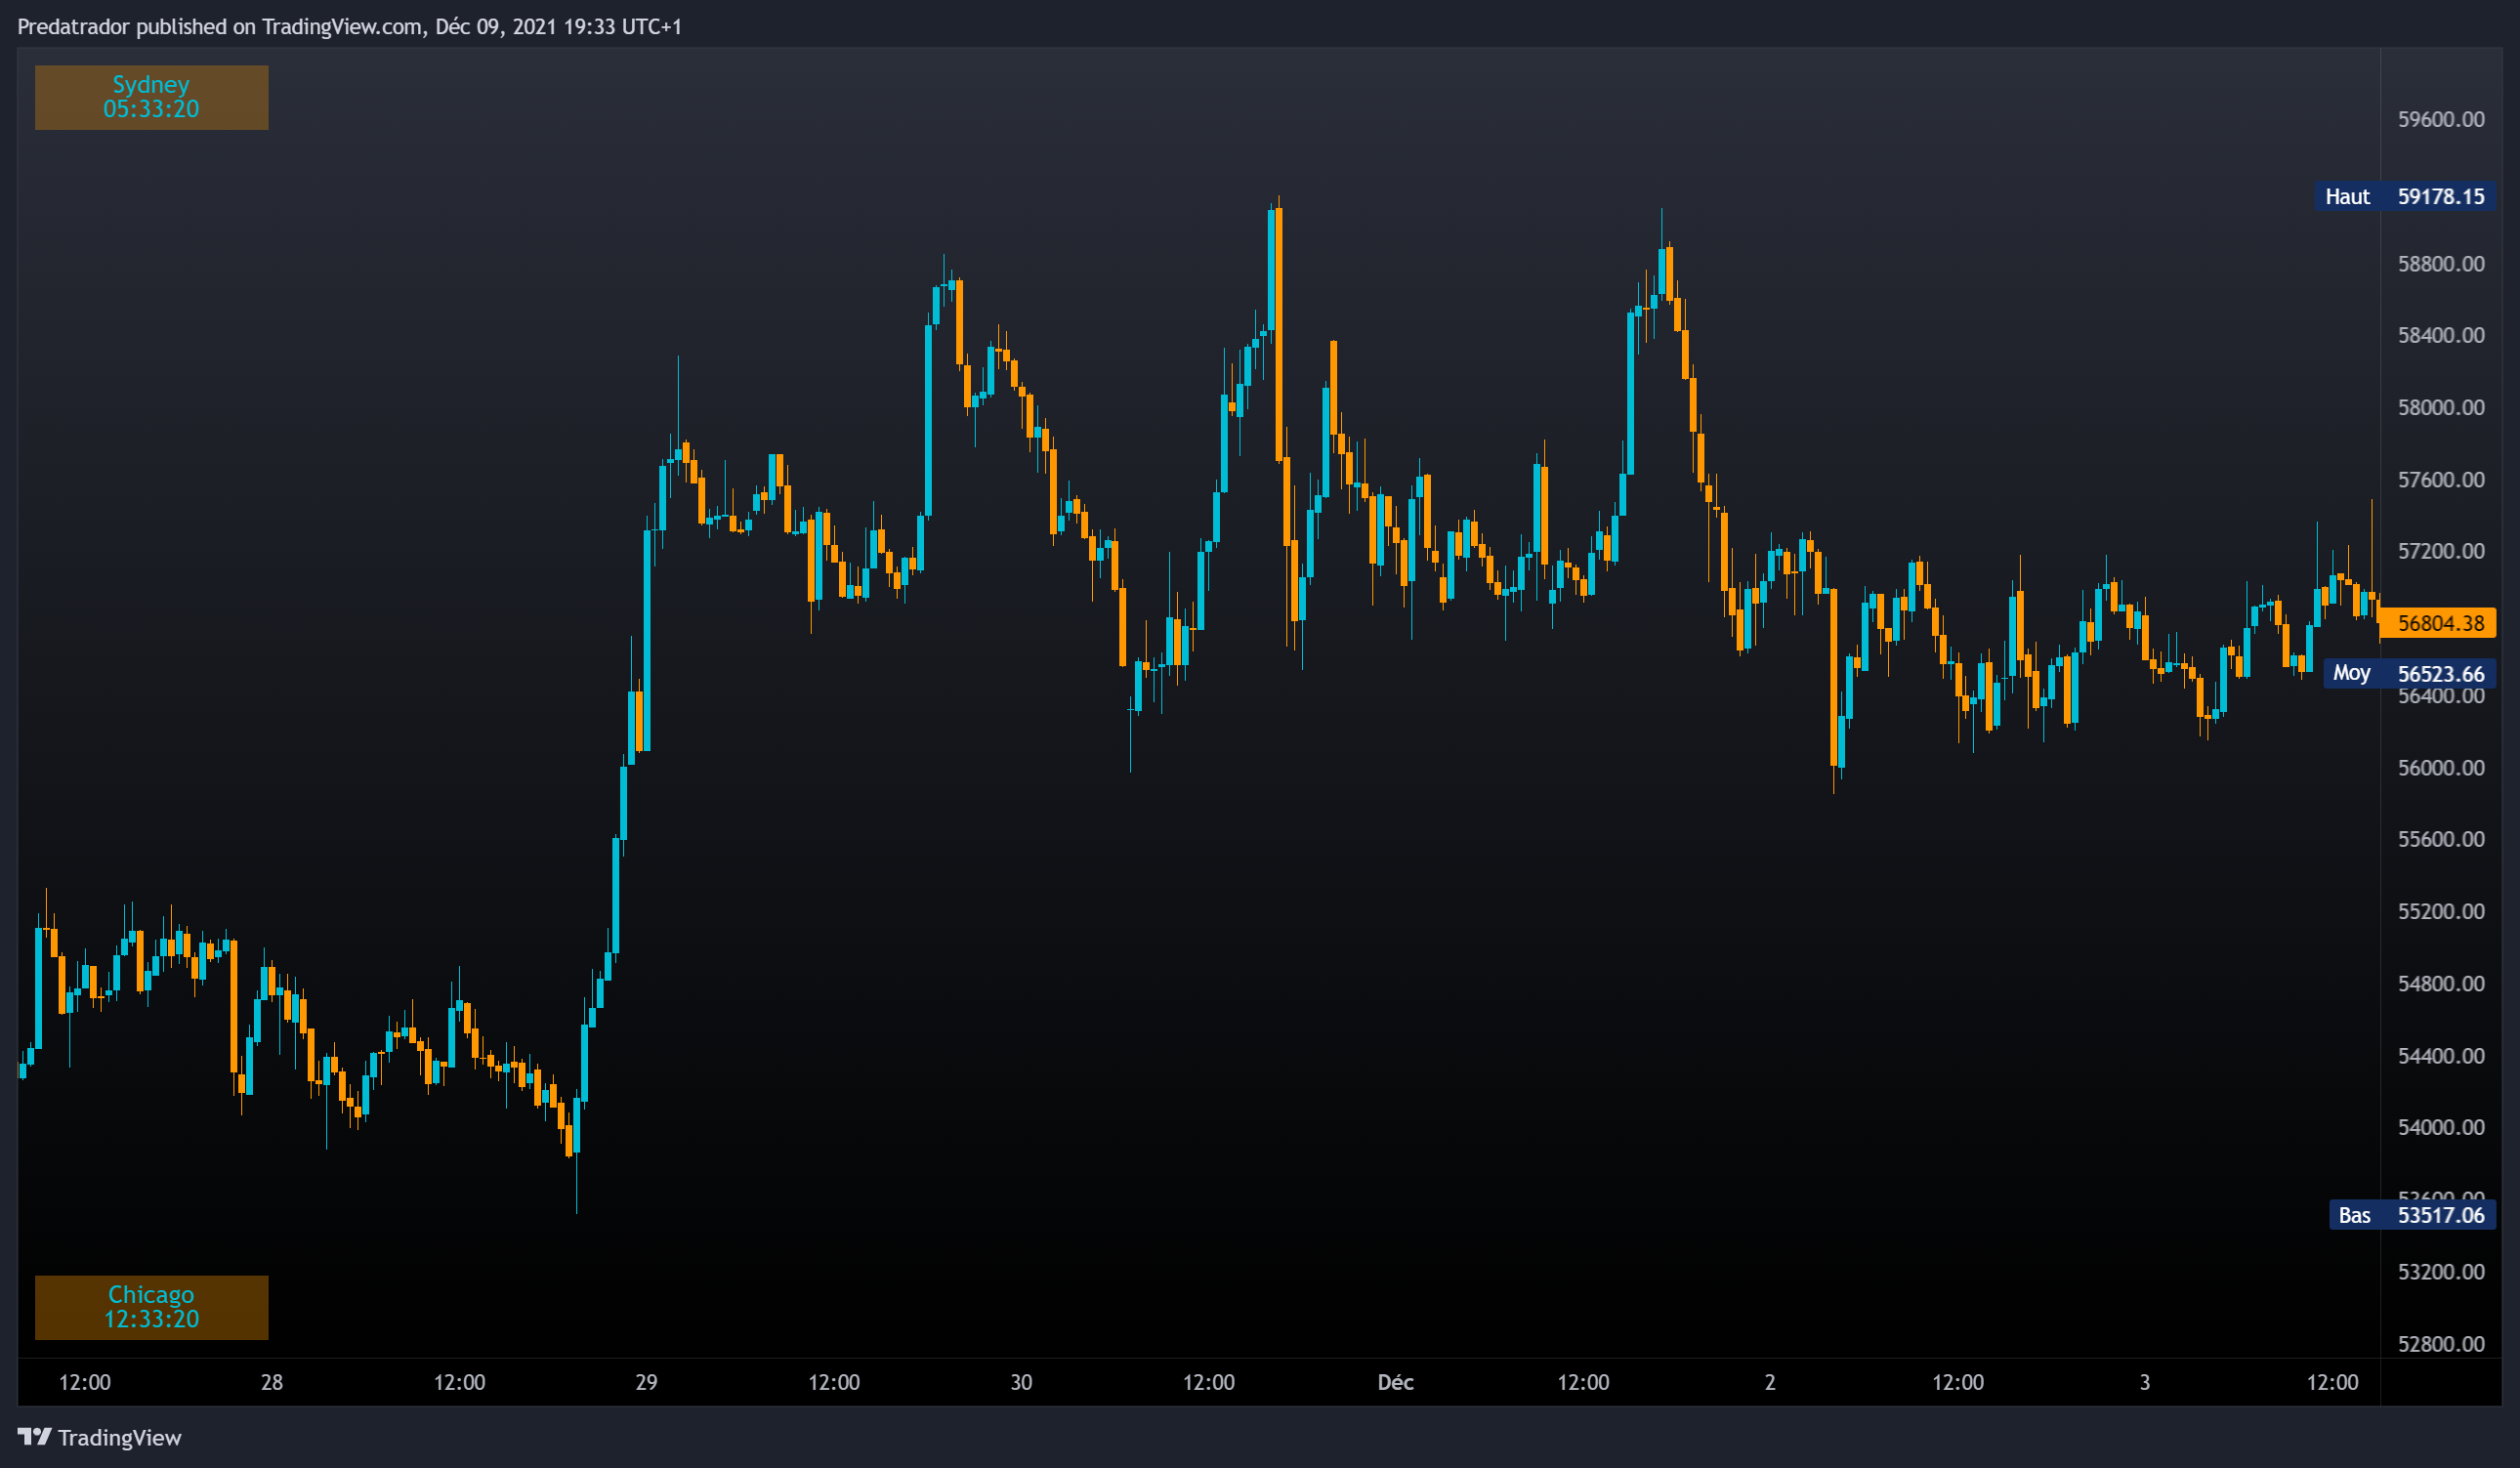Click the 56000.00 price axis value
This screenshot has height=1468, width=2520.
click(2441, 767)
